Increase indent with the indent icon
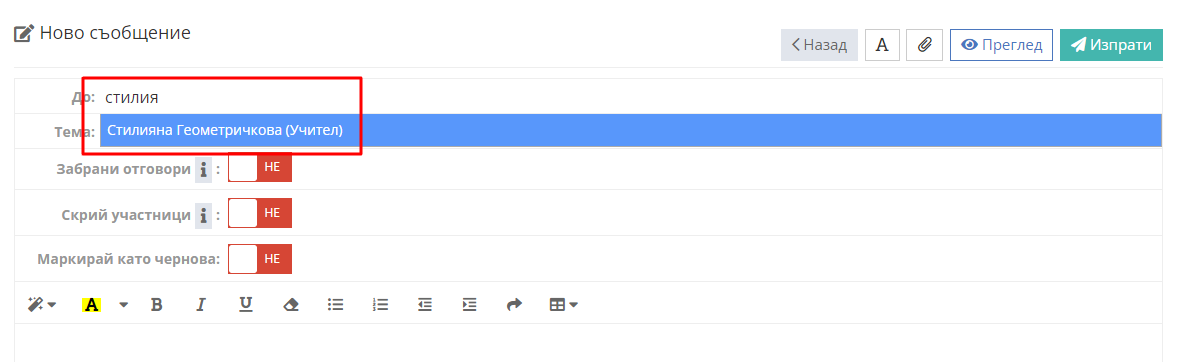This screenshot has height=362, width=1178. (470, 304)
